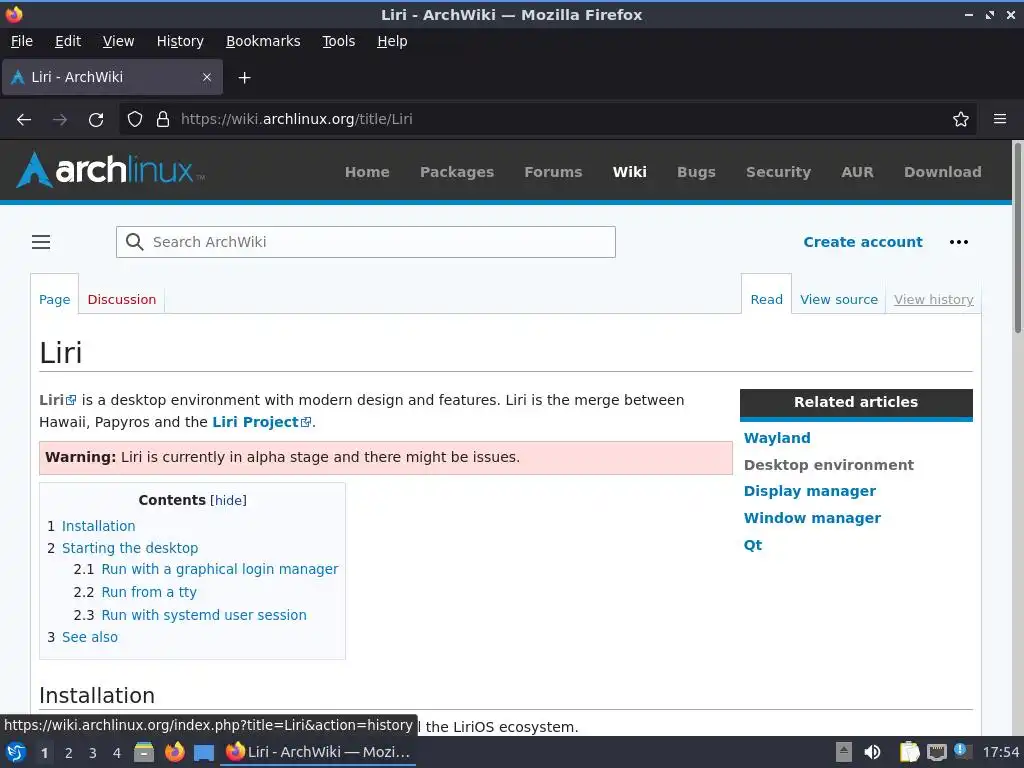Open the Display manager related article
1024x768 pixels.
point(810,491)
